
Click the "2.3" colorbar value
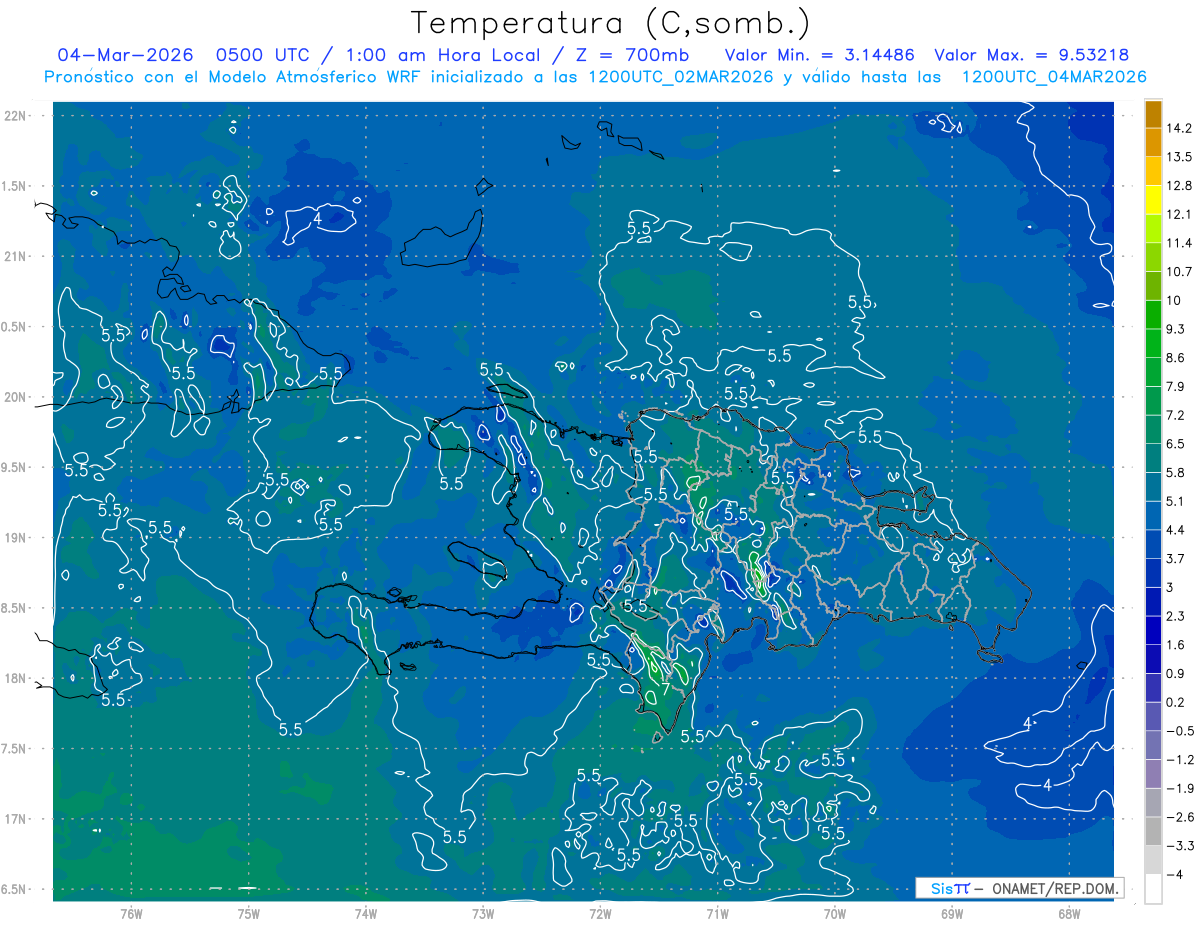[1176, 616]
